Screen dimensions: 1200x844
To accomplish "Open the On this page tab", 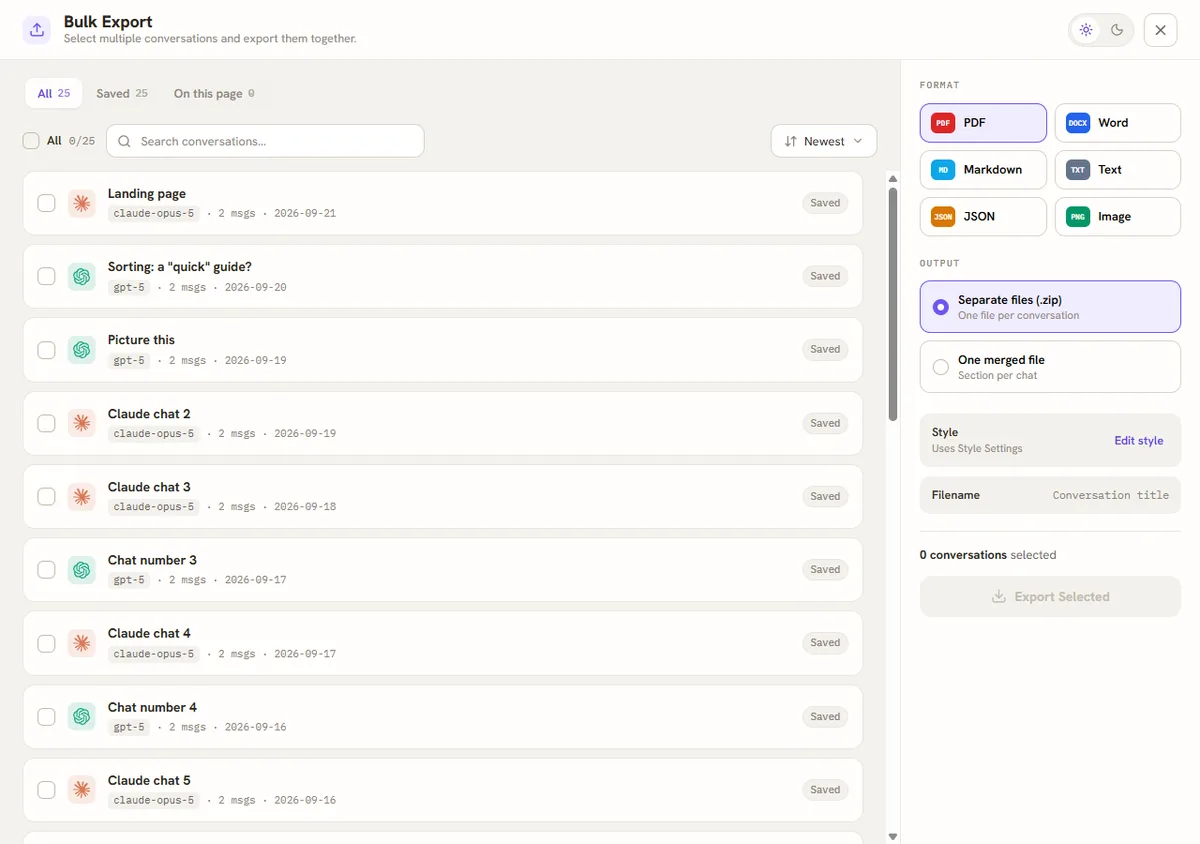I will click(x=214, y=93).
